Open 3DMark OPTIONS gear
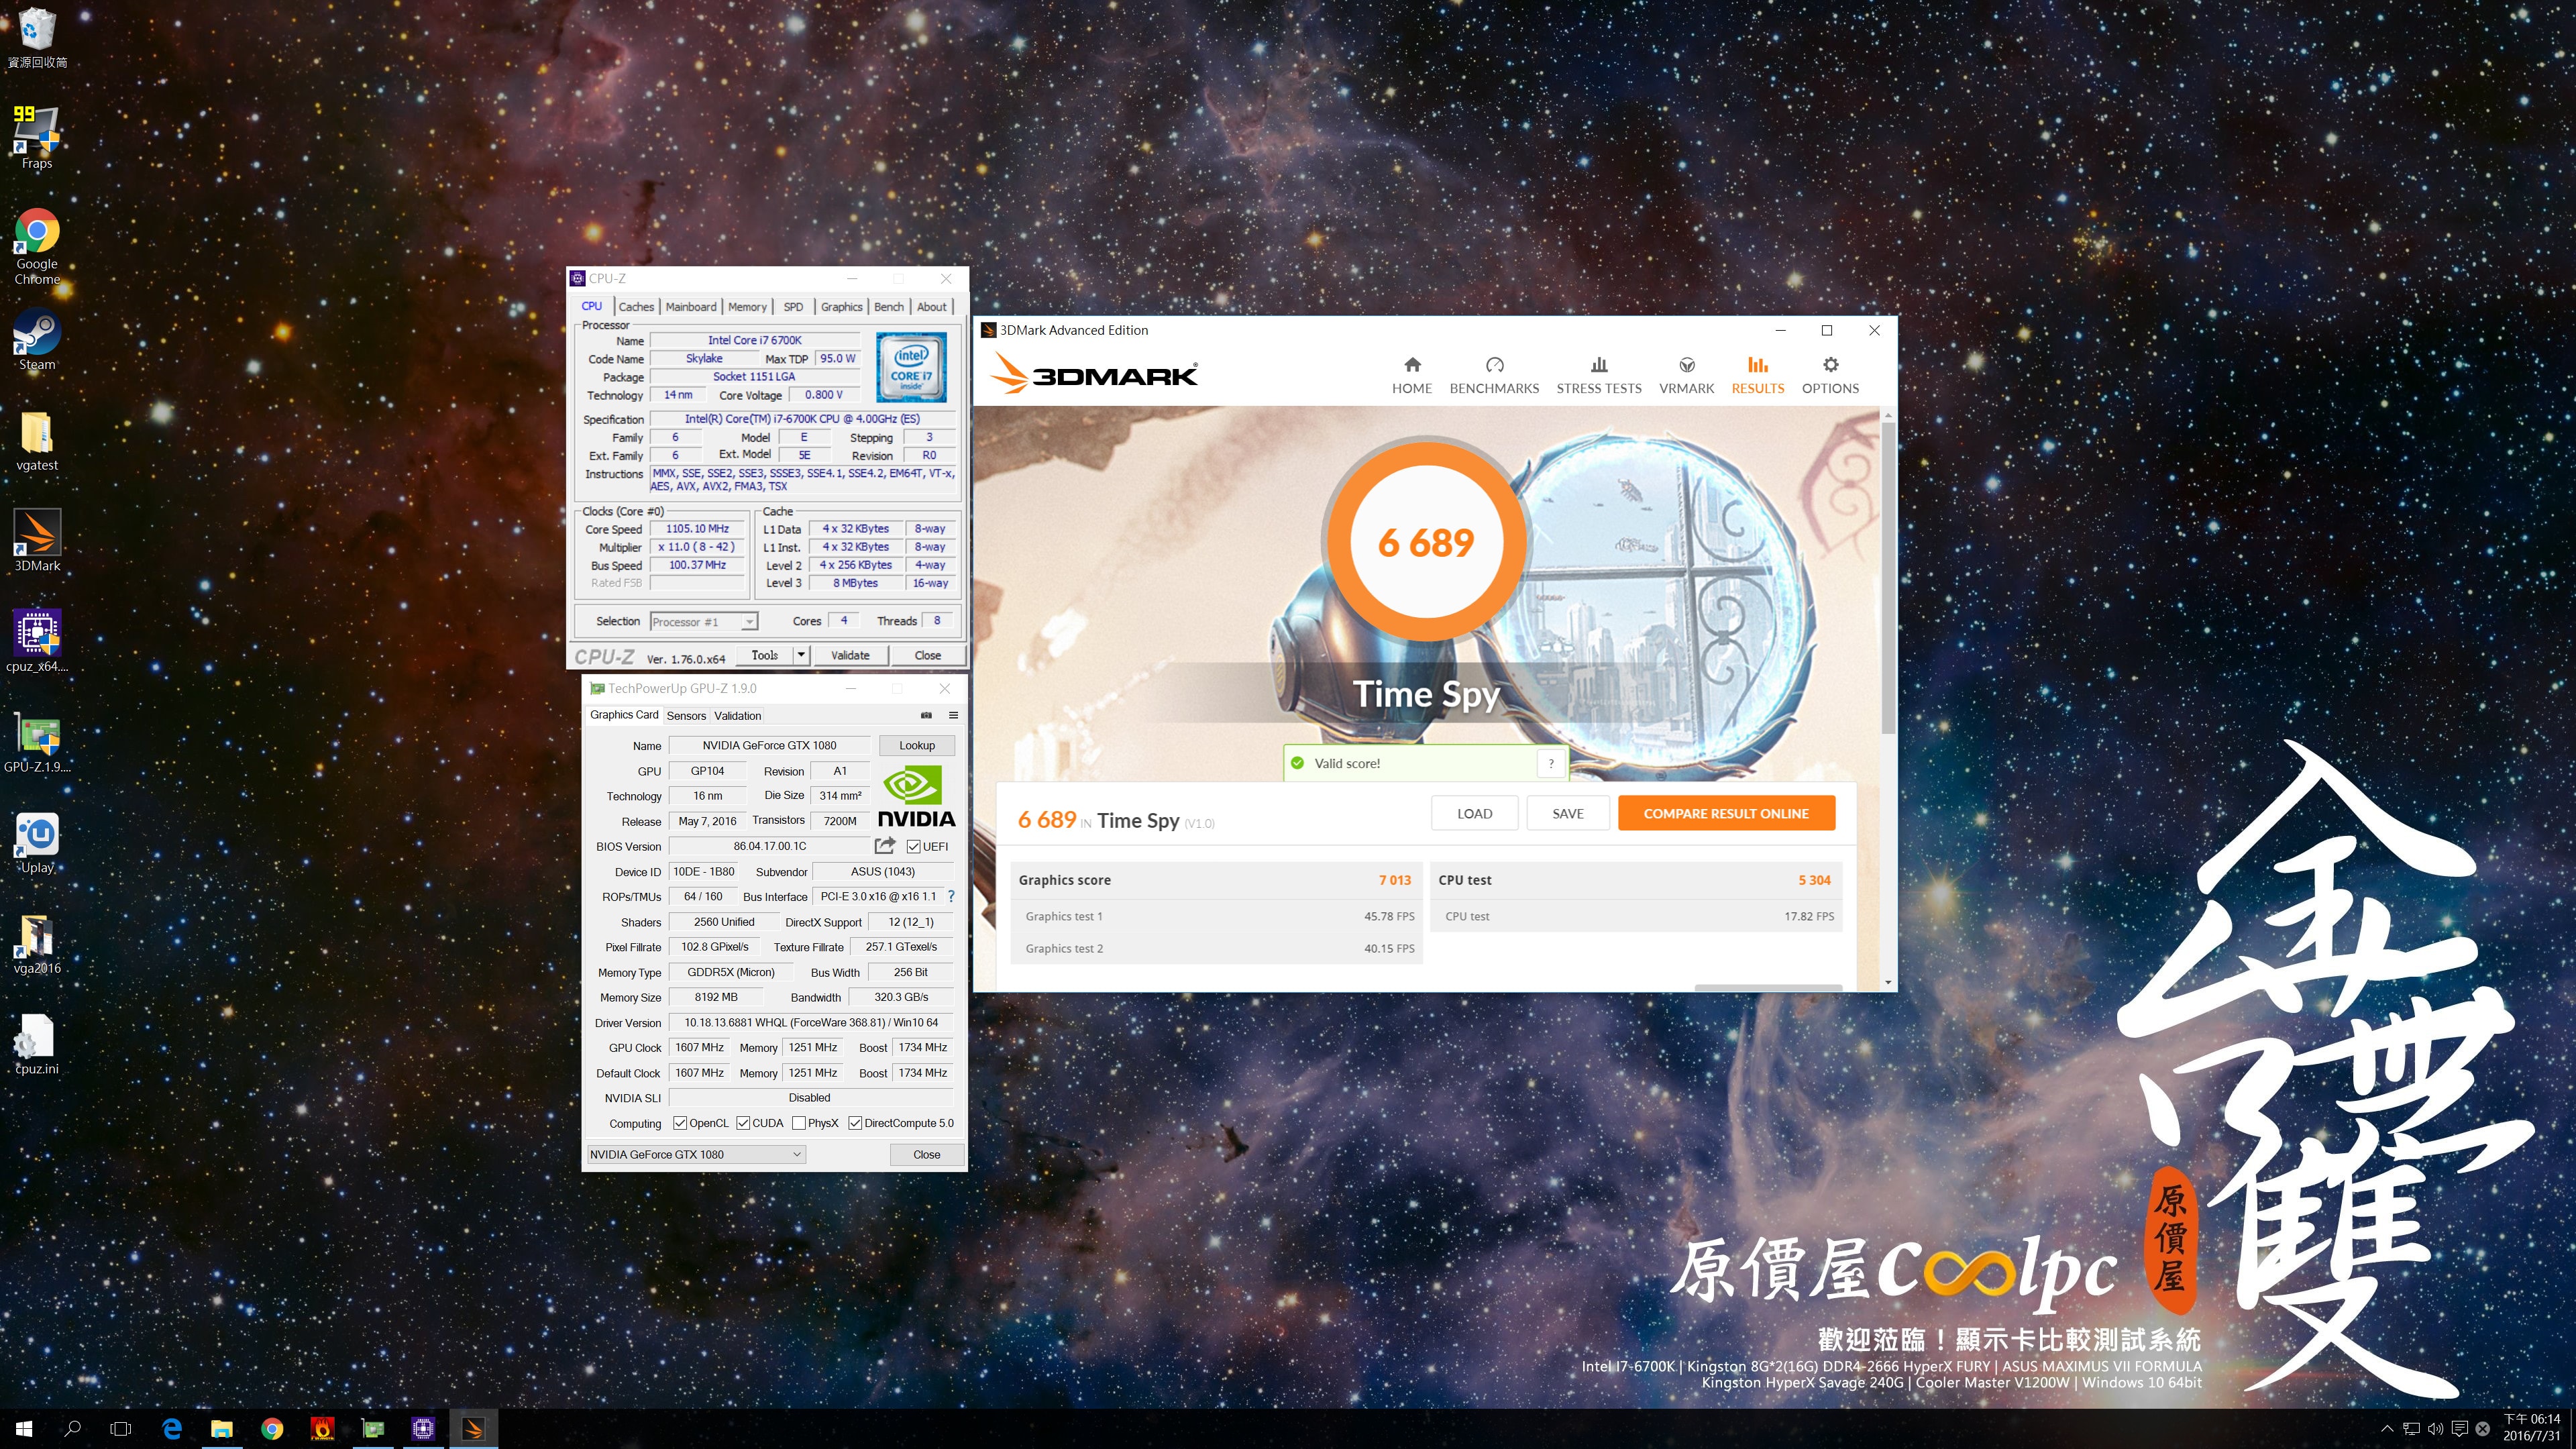2576x1449 pixels. 1830,375
